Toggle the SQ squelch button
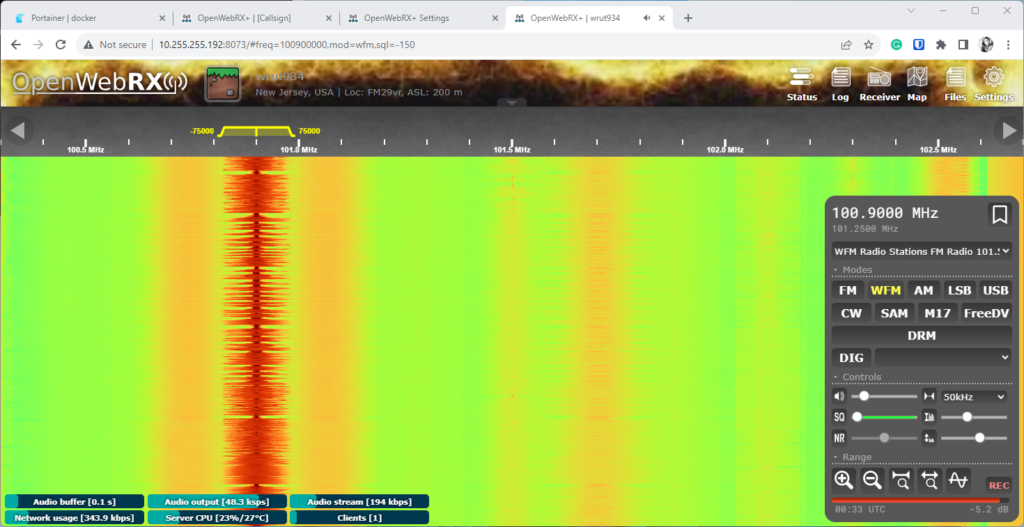The height and width of the screenshot is (527, 1024). [840, 417]
